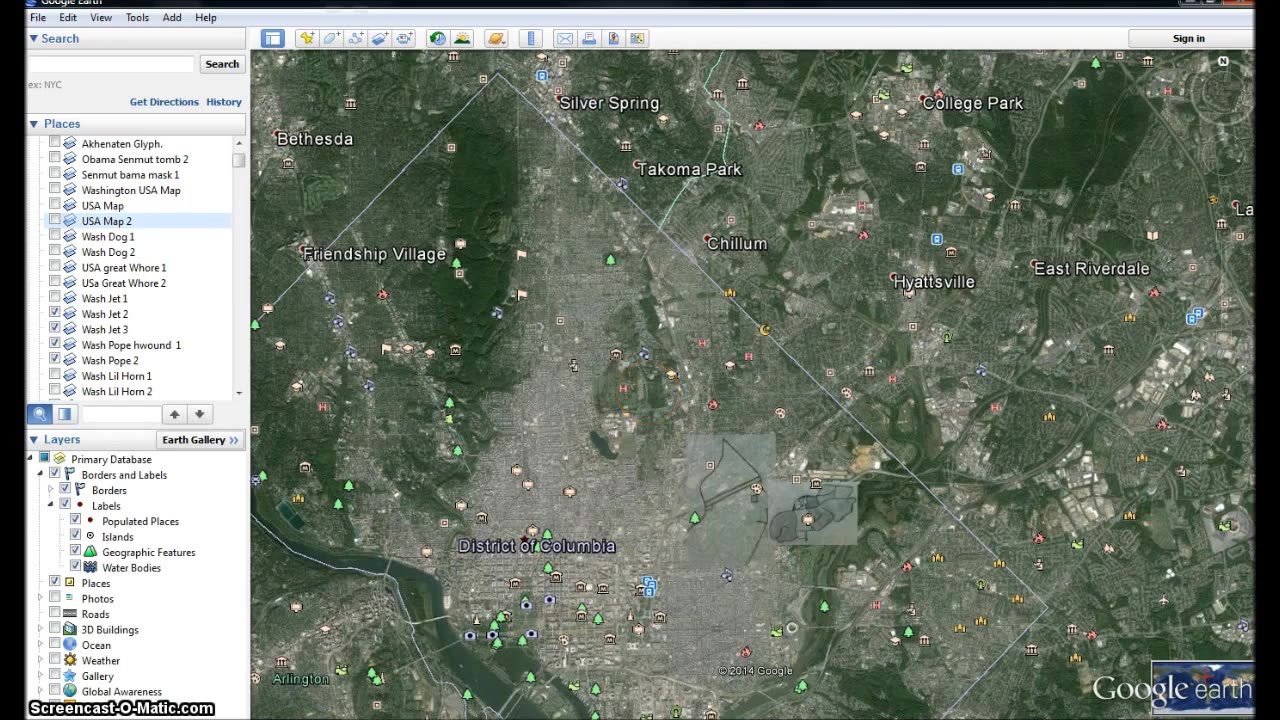Click the Get Directions link
The width and height of the screenshot is (1280, 720).
click(164, 102)
